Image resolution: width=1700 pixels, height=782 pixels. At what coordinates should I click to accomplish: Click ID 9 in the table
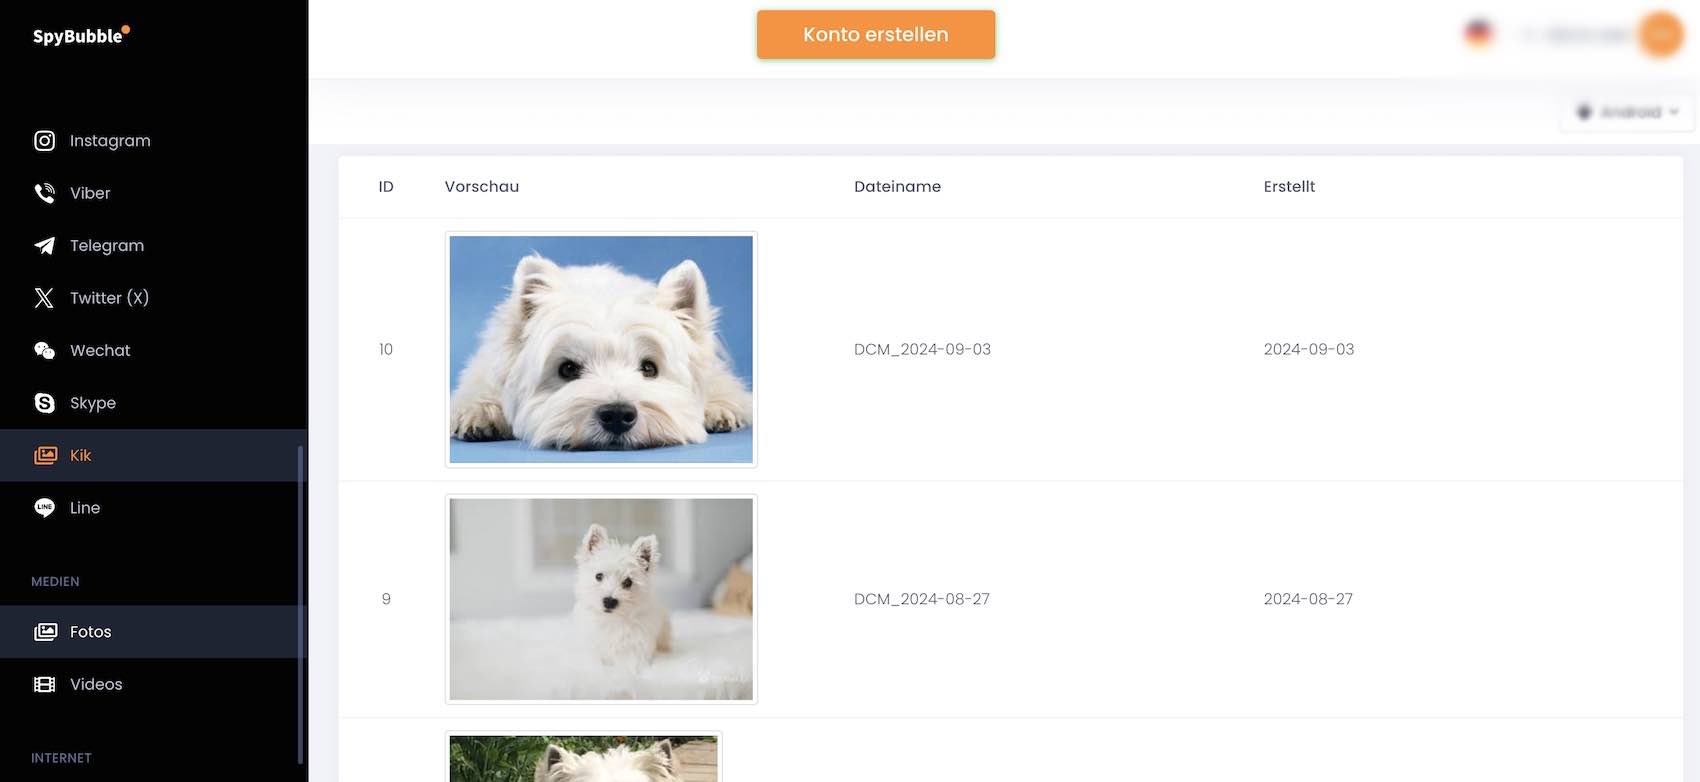click(386, 600)
